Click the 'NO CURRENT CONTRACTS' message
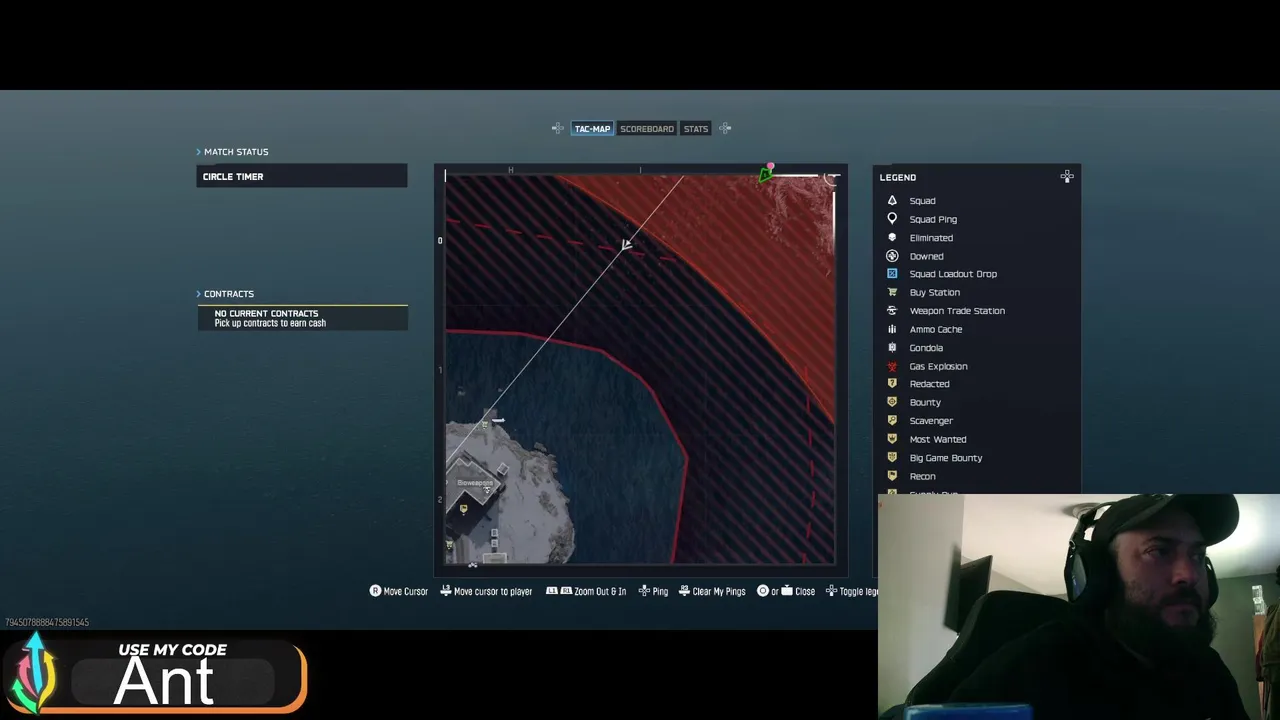The image size is (1280, 720). pyautogui.click(x=266, y=313)
